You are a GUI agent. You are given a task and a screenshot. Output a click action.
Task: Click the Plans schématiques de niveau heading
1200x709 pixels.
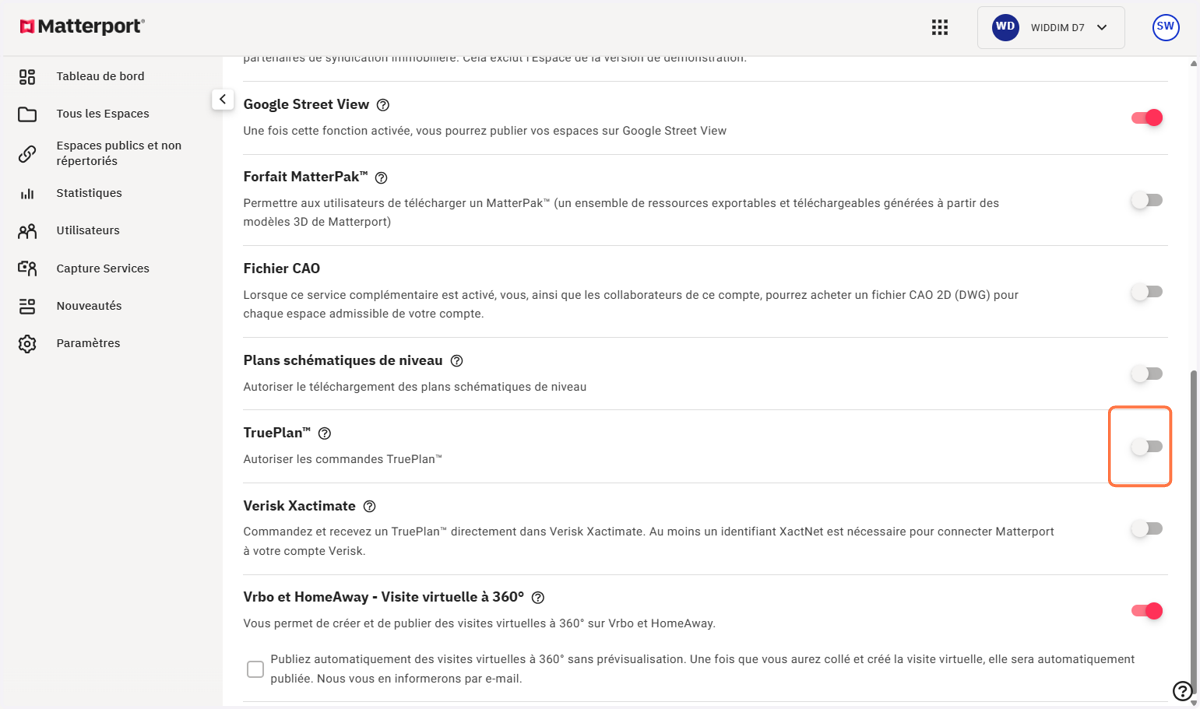tap(343, 360)
